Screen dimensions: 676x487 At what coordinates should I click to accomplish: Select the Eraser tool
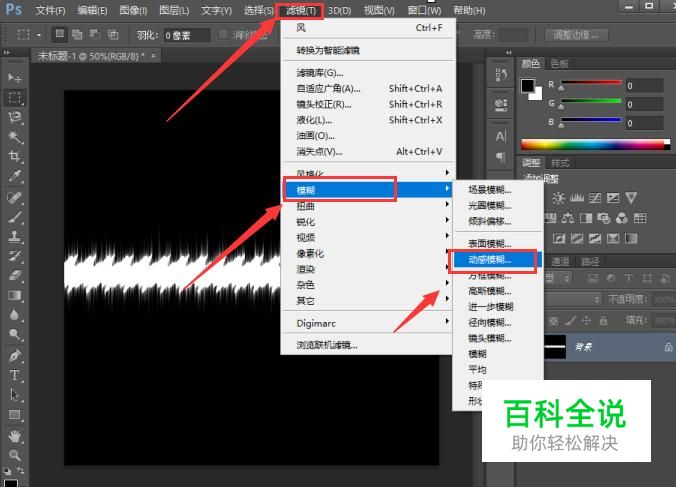pos(14,275)
